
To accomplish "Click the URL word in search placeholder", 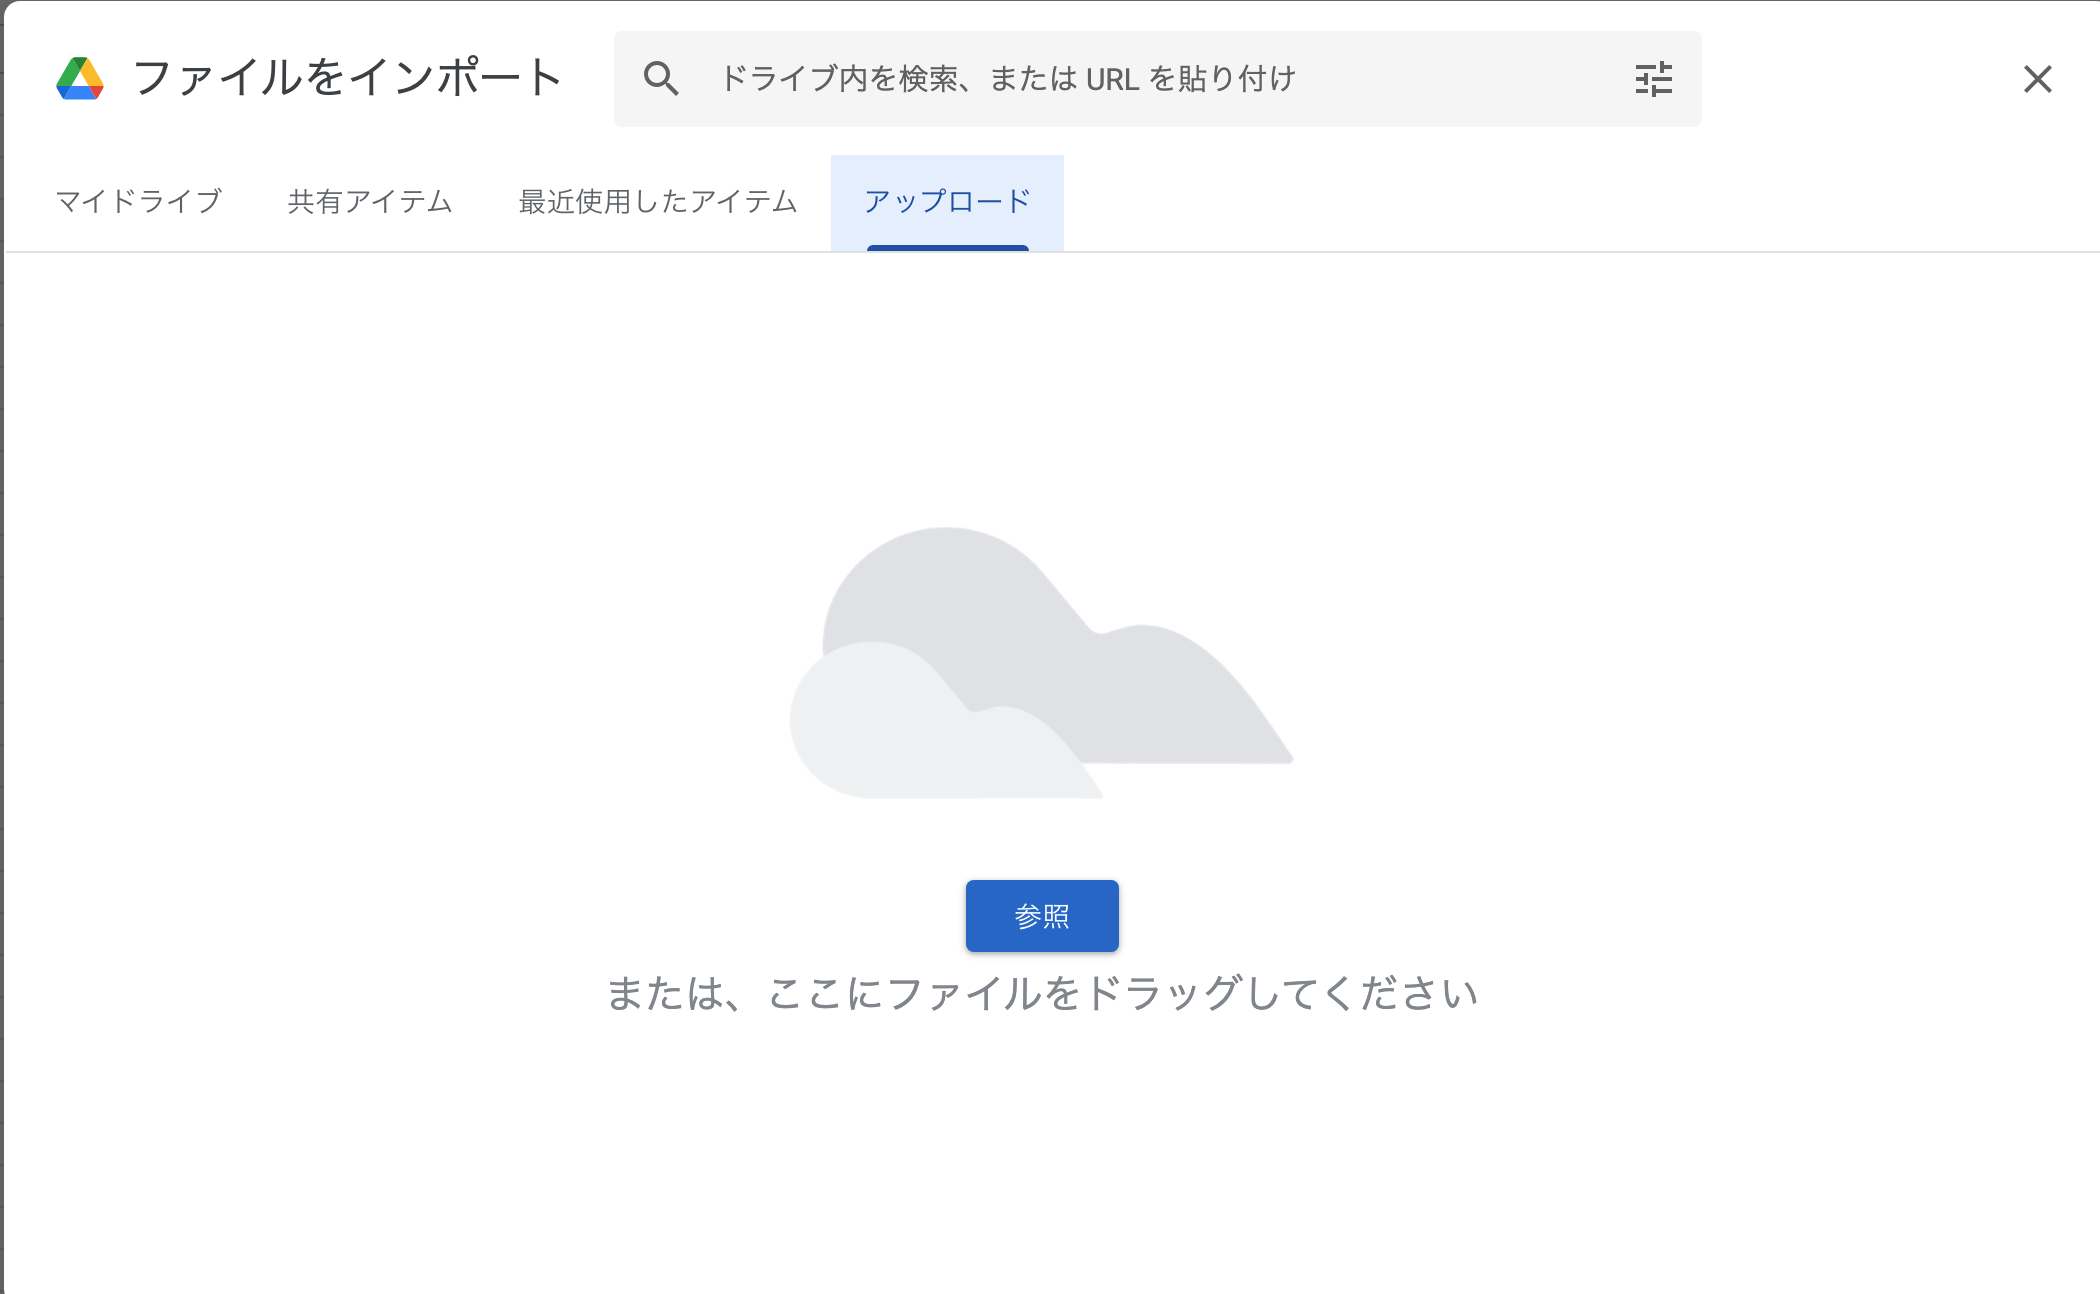I will 1112,79.
